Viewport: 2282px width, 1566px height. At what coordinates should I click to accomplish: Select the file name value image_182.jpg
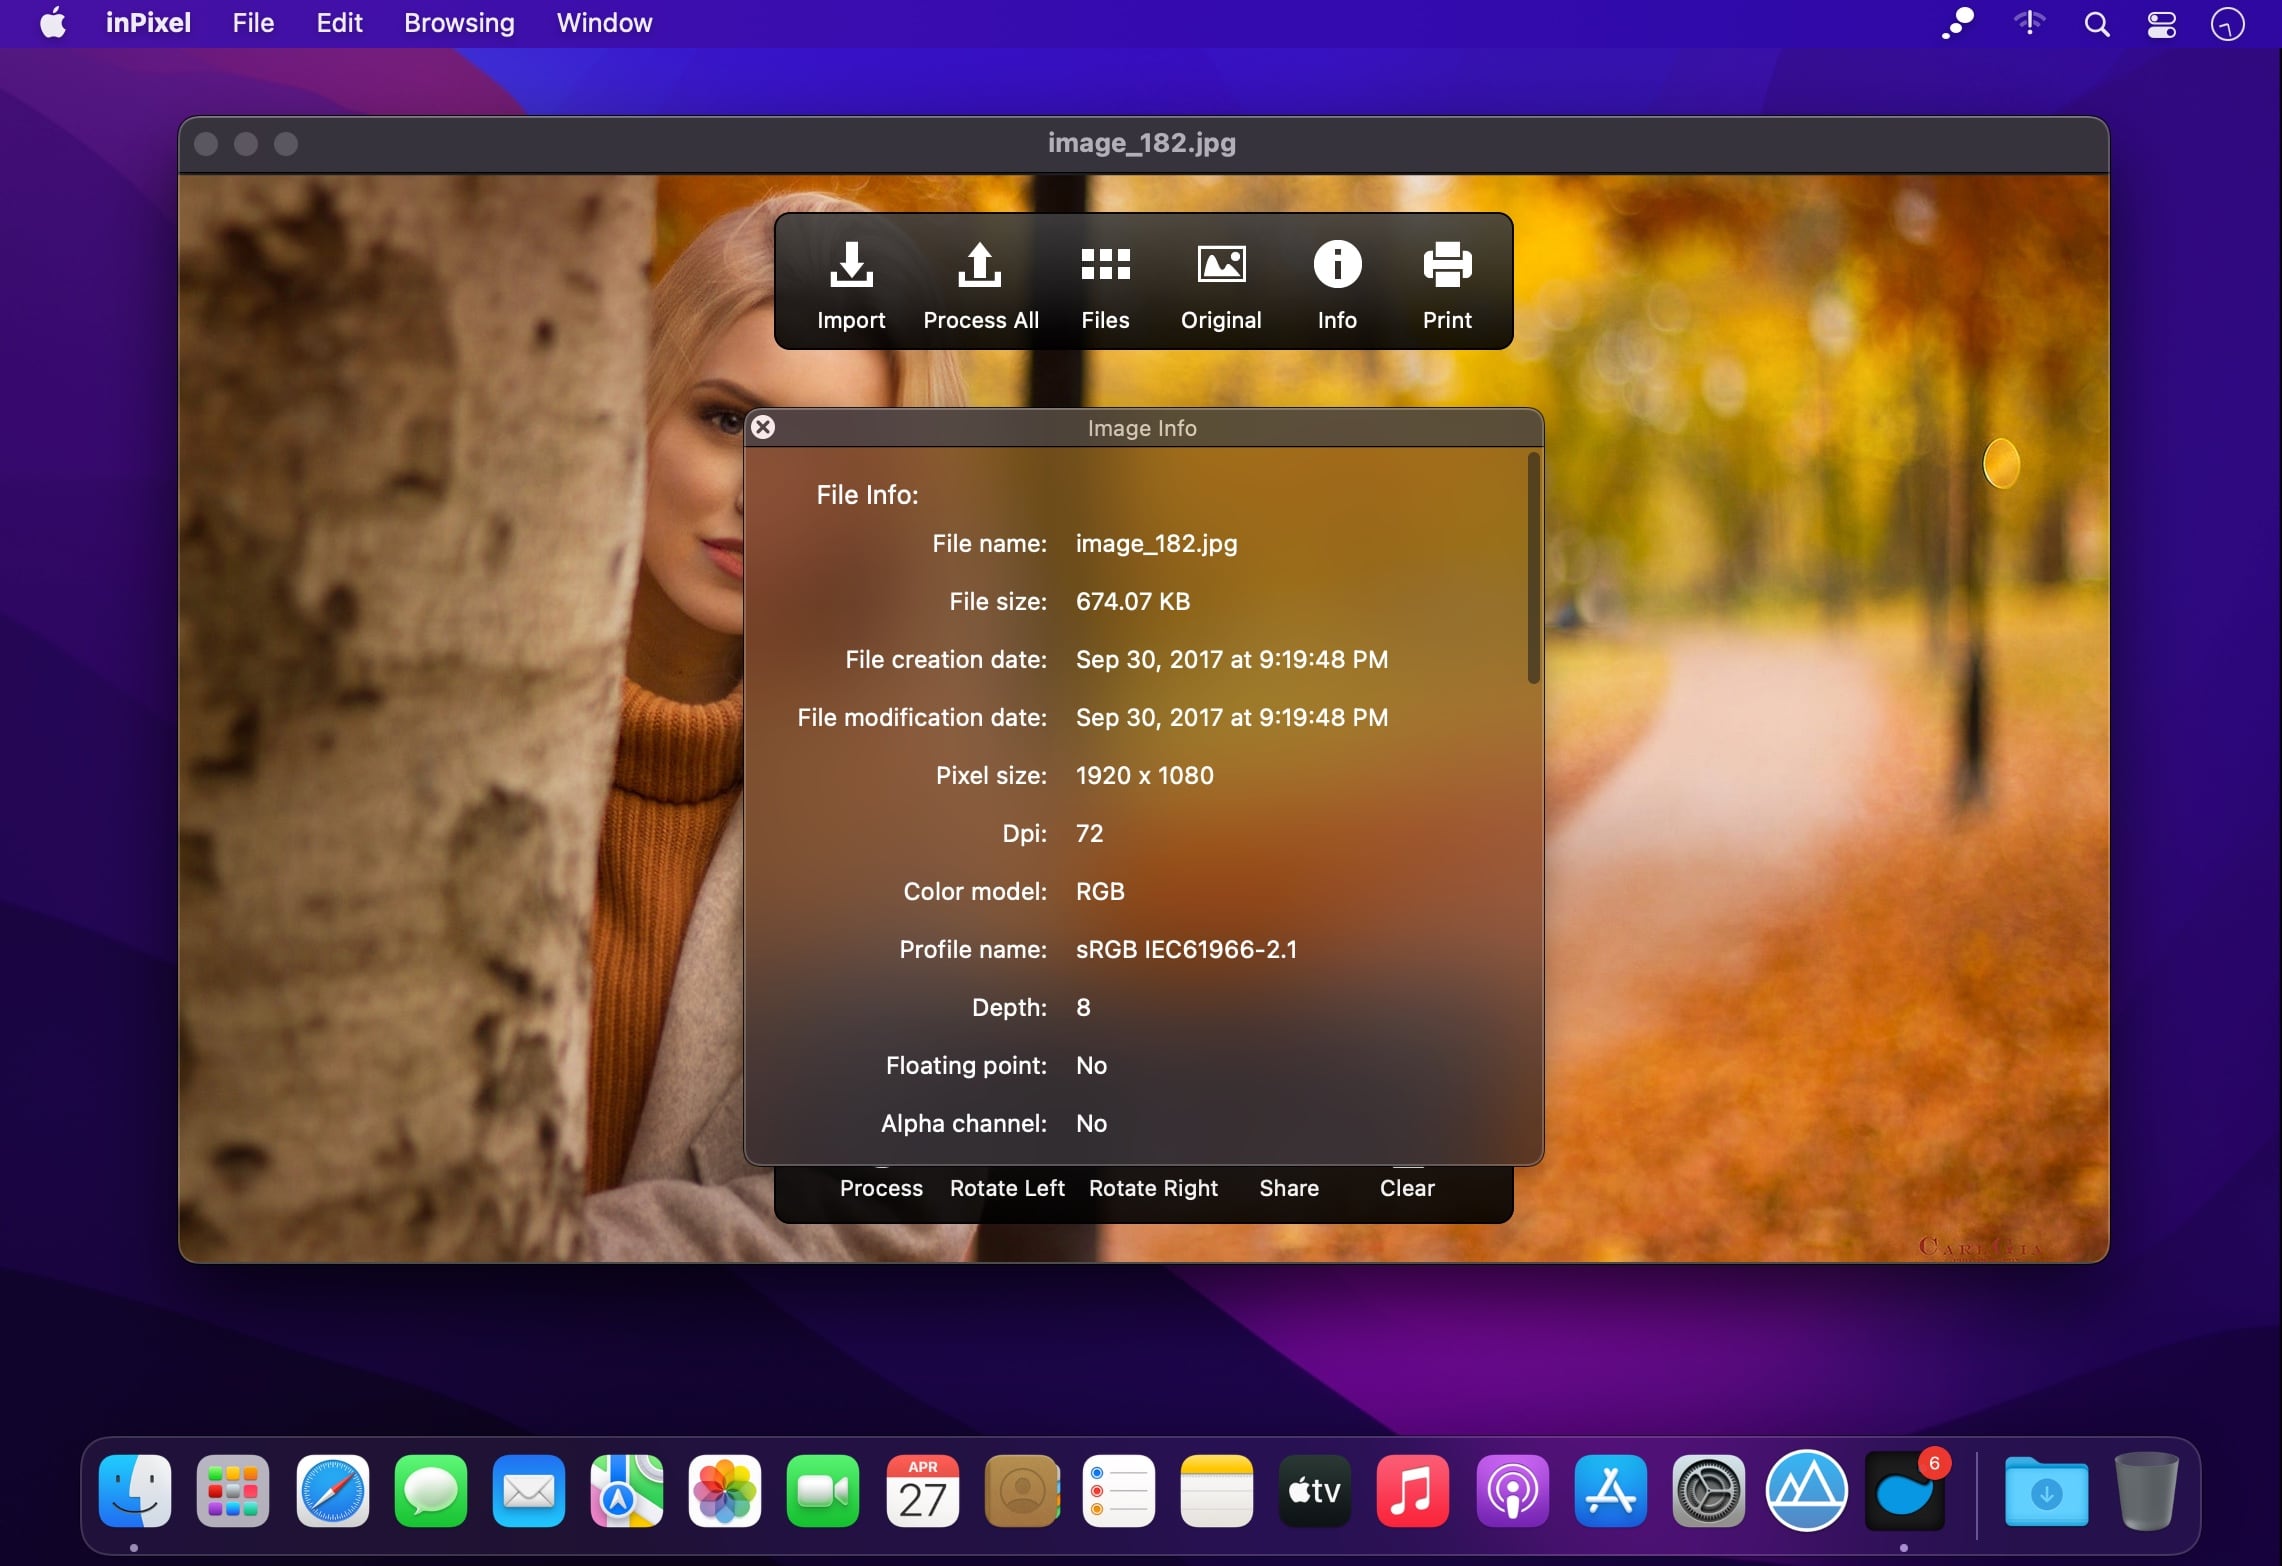[1156, 543]
